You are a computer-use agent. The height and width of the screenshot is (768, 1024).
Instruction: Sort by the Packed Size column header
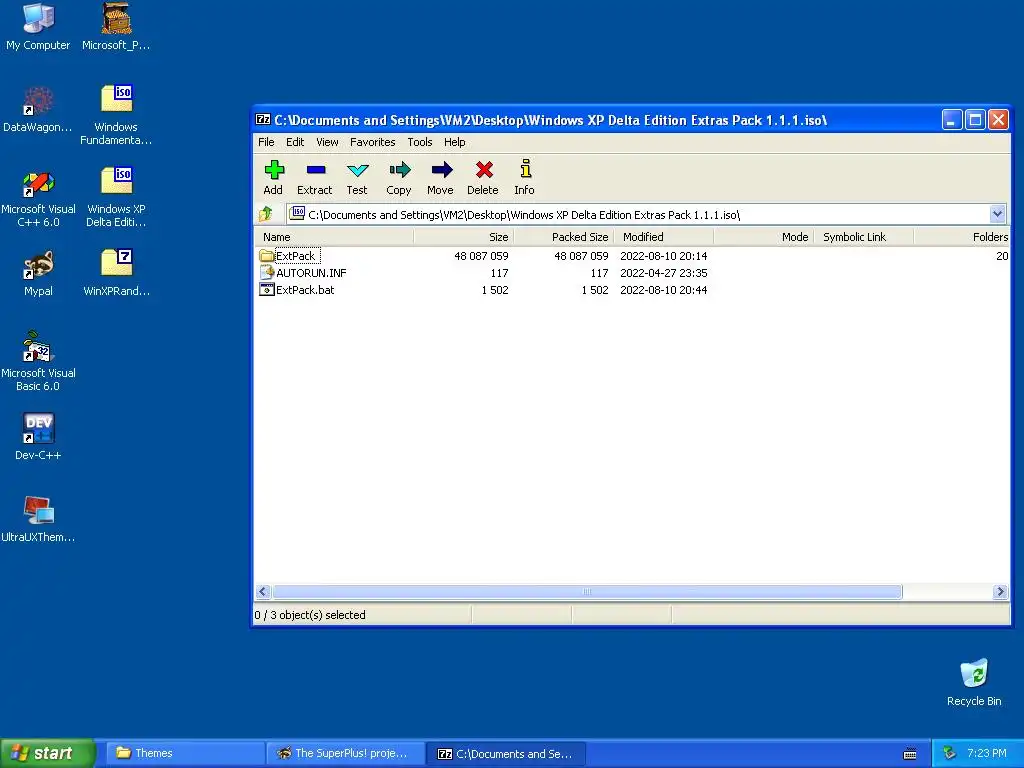pyautogui.click(x=564, y=237)
